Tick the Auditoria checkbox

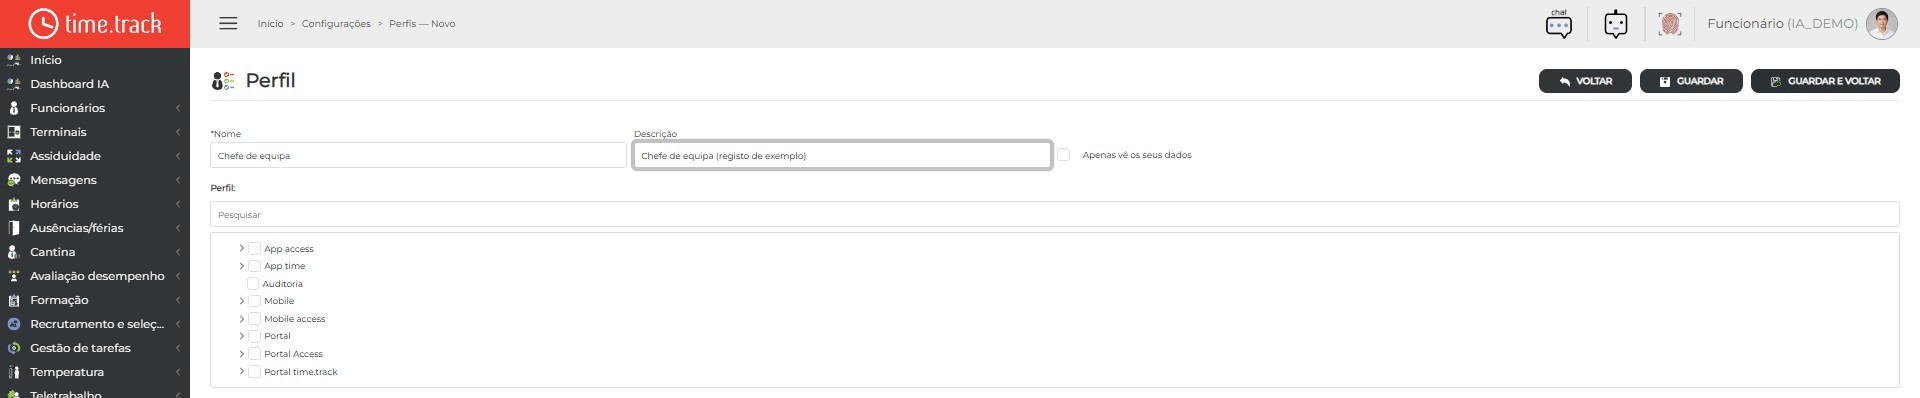pos(253,284)
